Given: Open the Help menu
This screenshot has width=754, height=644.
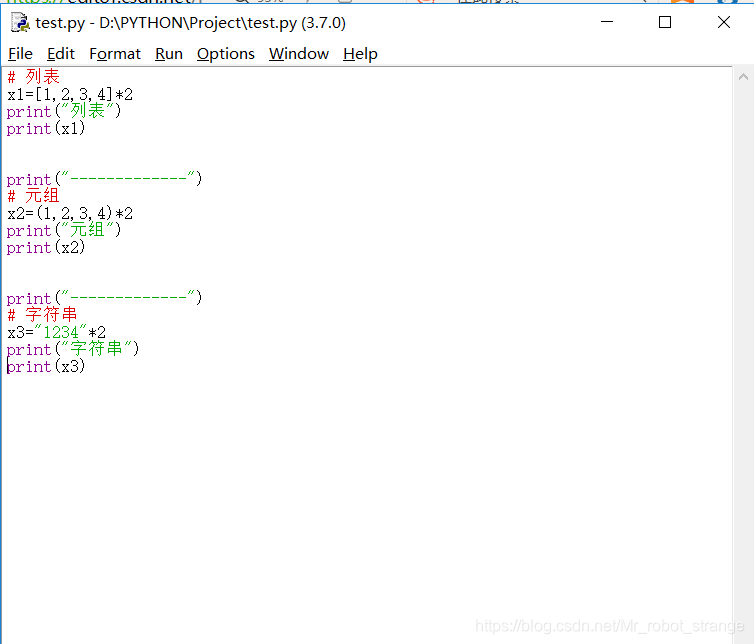Looking at the screenshot, I should coord(360,54).
